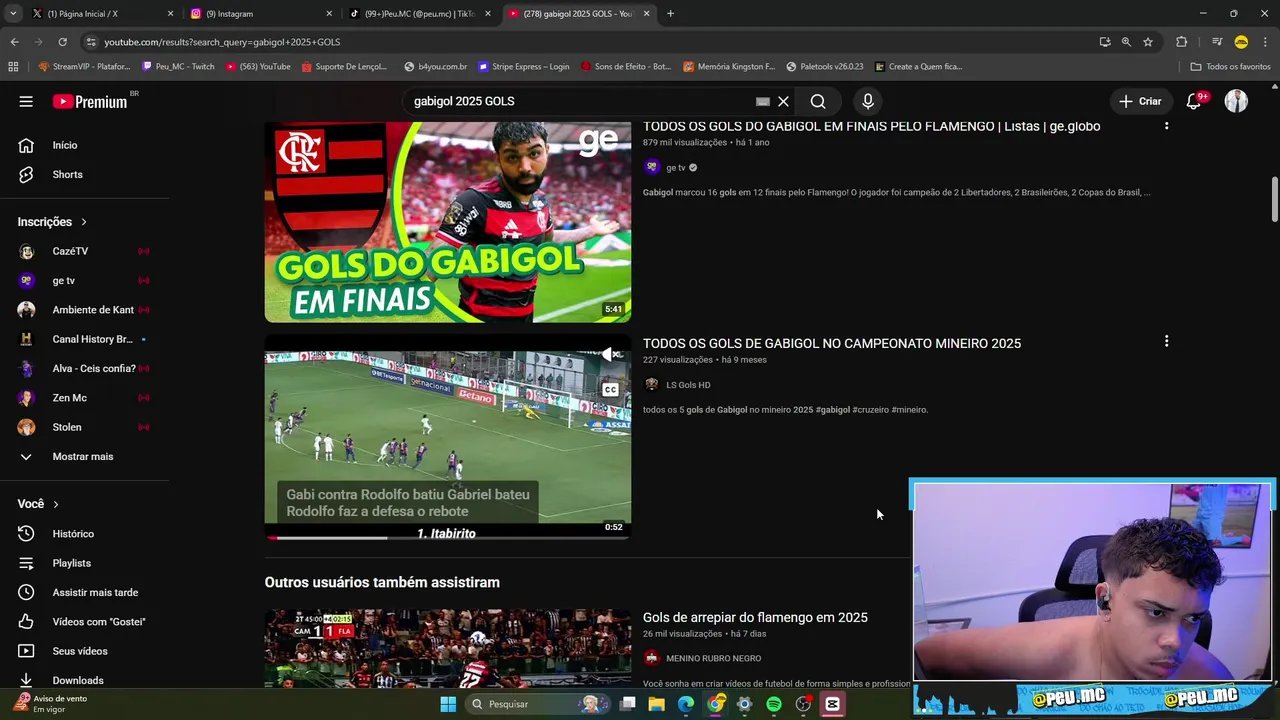
Task: Open the tab search dropdown arrow
Action: tap(12, 14)
